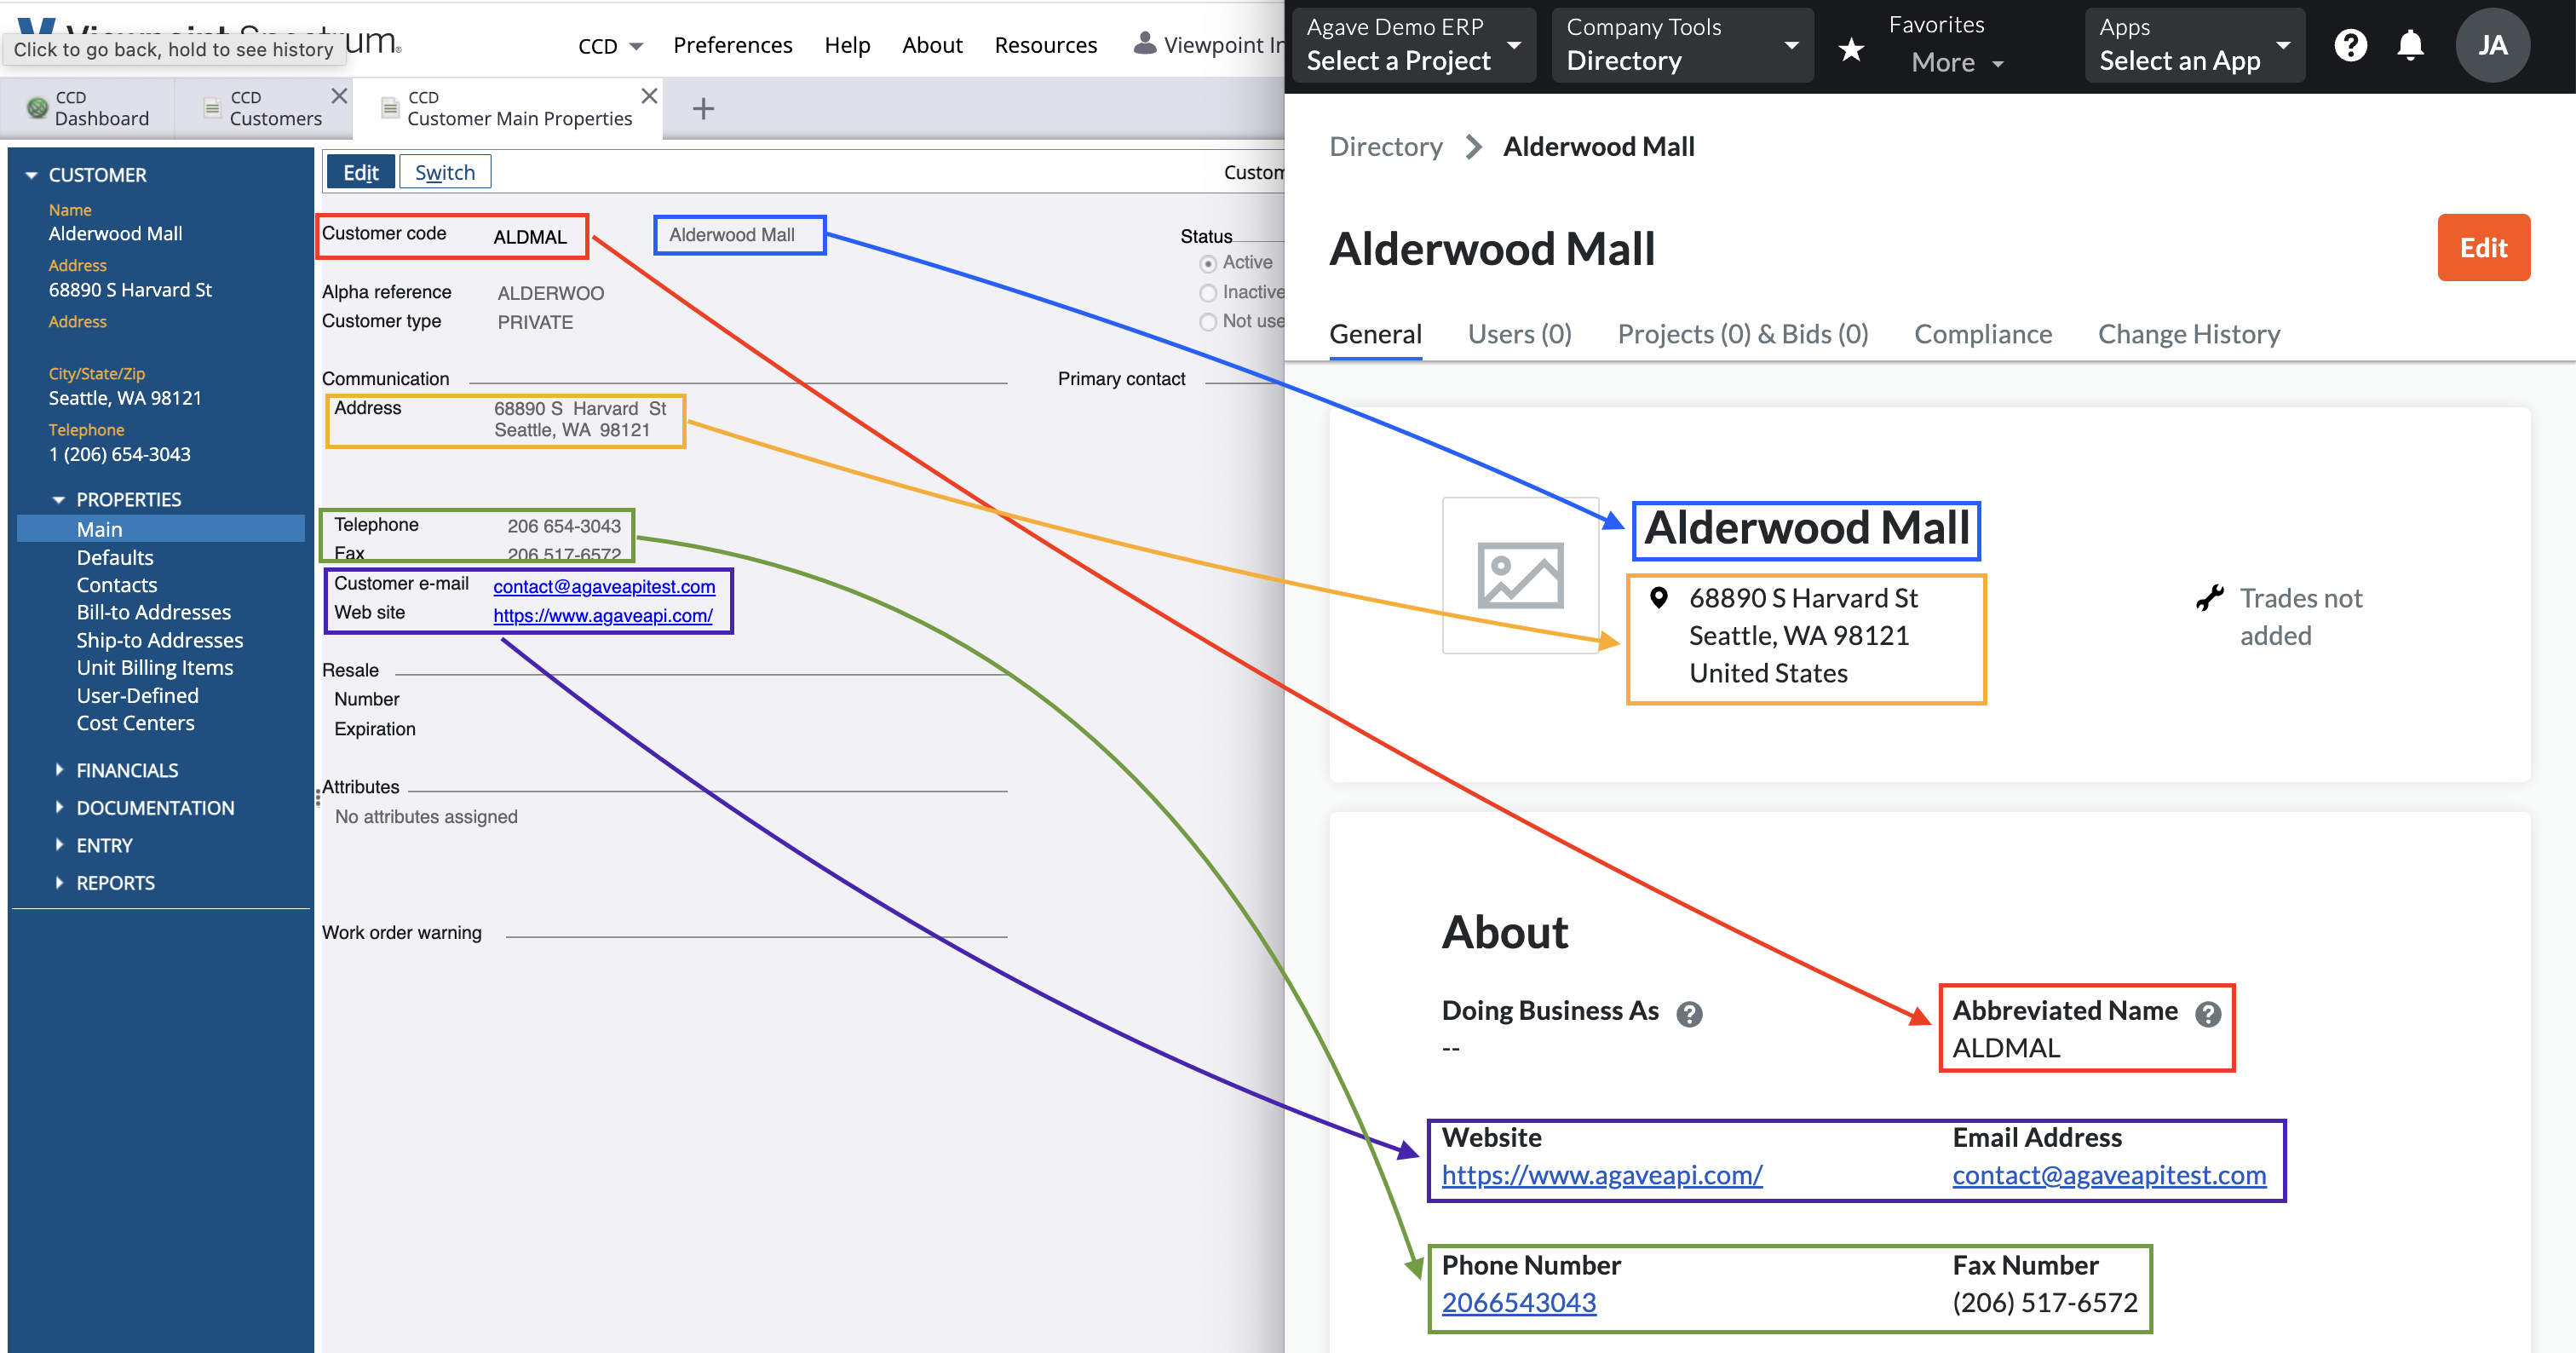The width and height of the screenshot is (2576, 1353).
Task: Click the Customer code ALDMAL value
Action: (529, 237)
